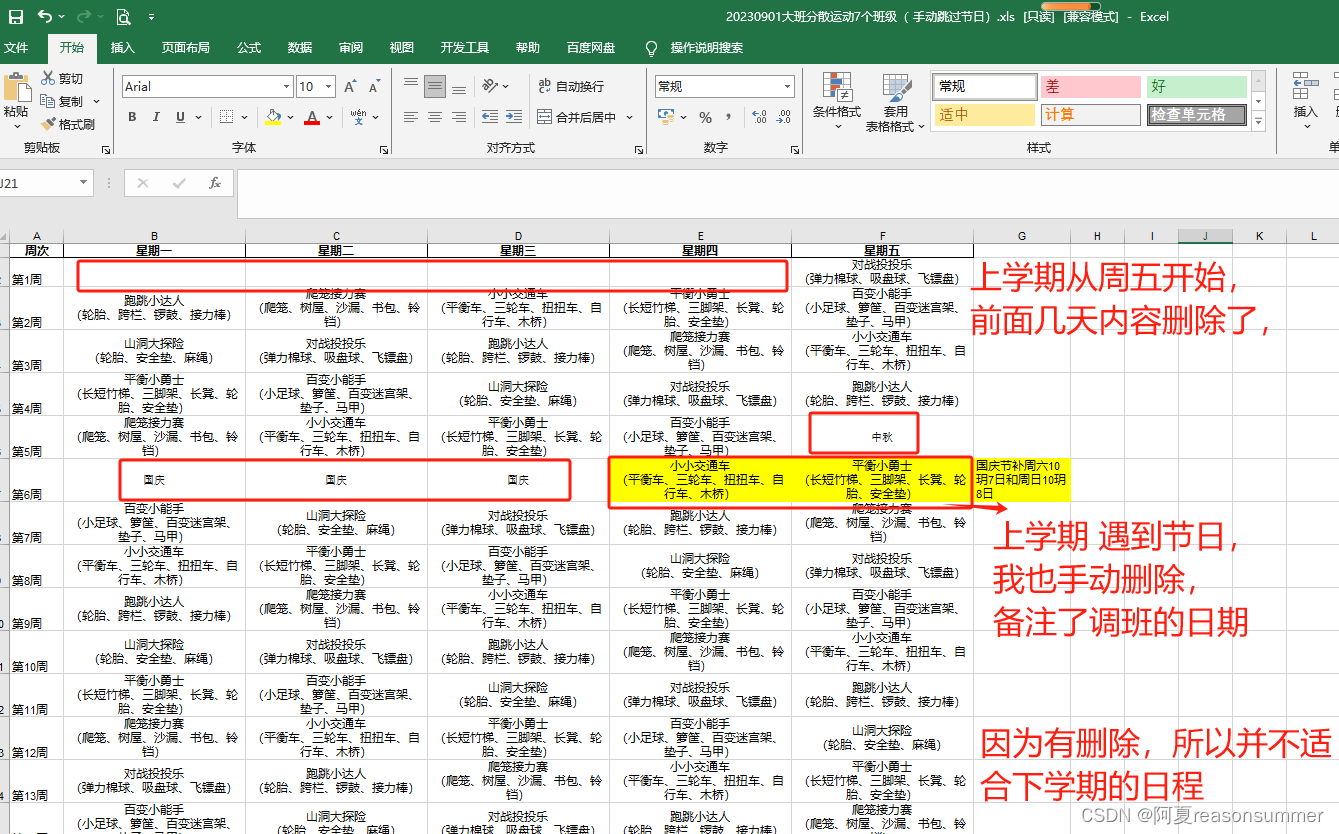1339x834 pixels.
Task: Apply the 适中 (Neutral) cell style
Action: pyautogui.click(x=985, y=115)
